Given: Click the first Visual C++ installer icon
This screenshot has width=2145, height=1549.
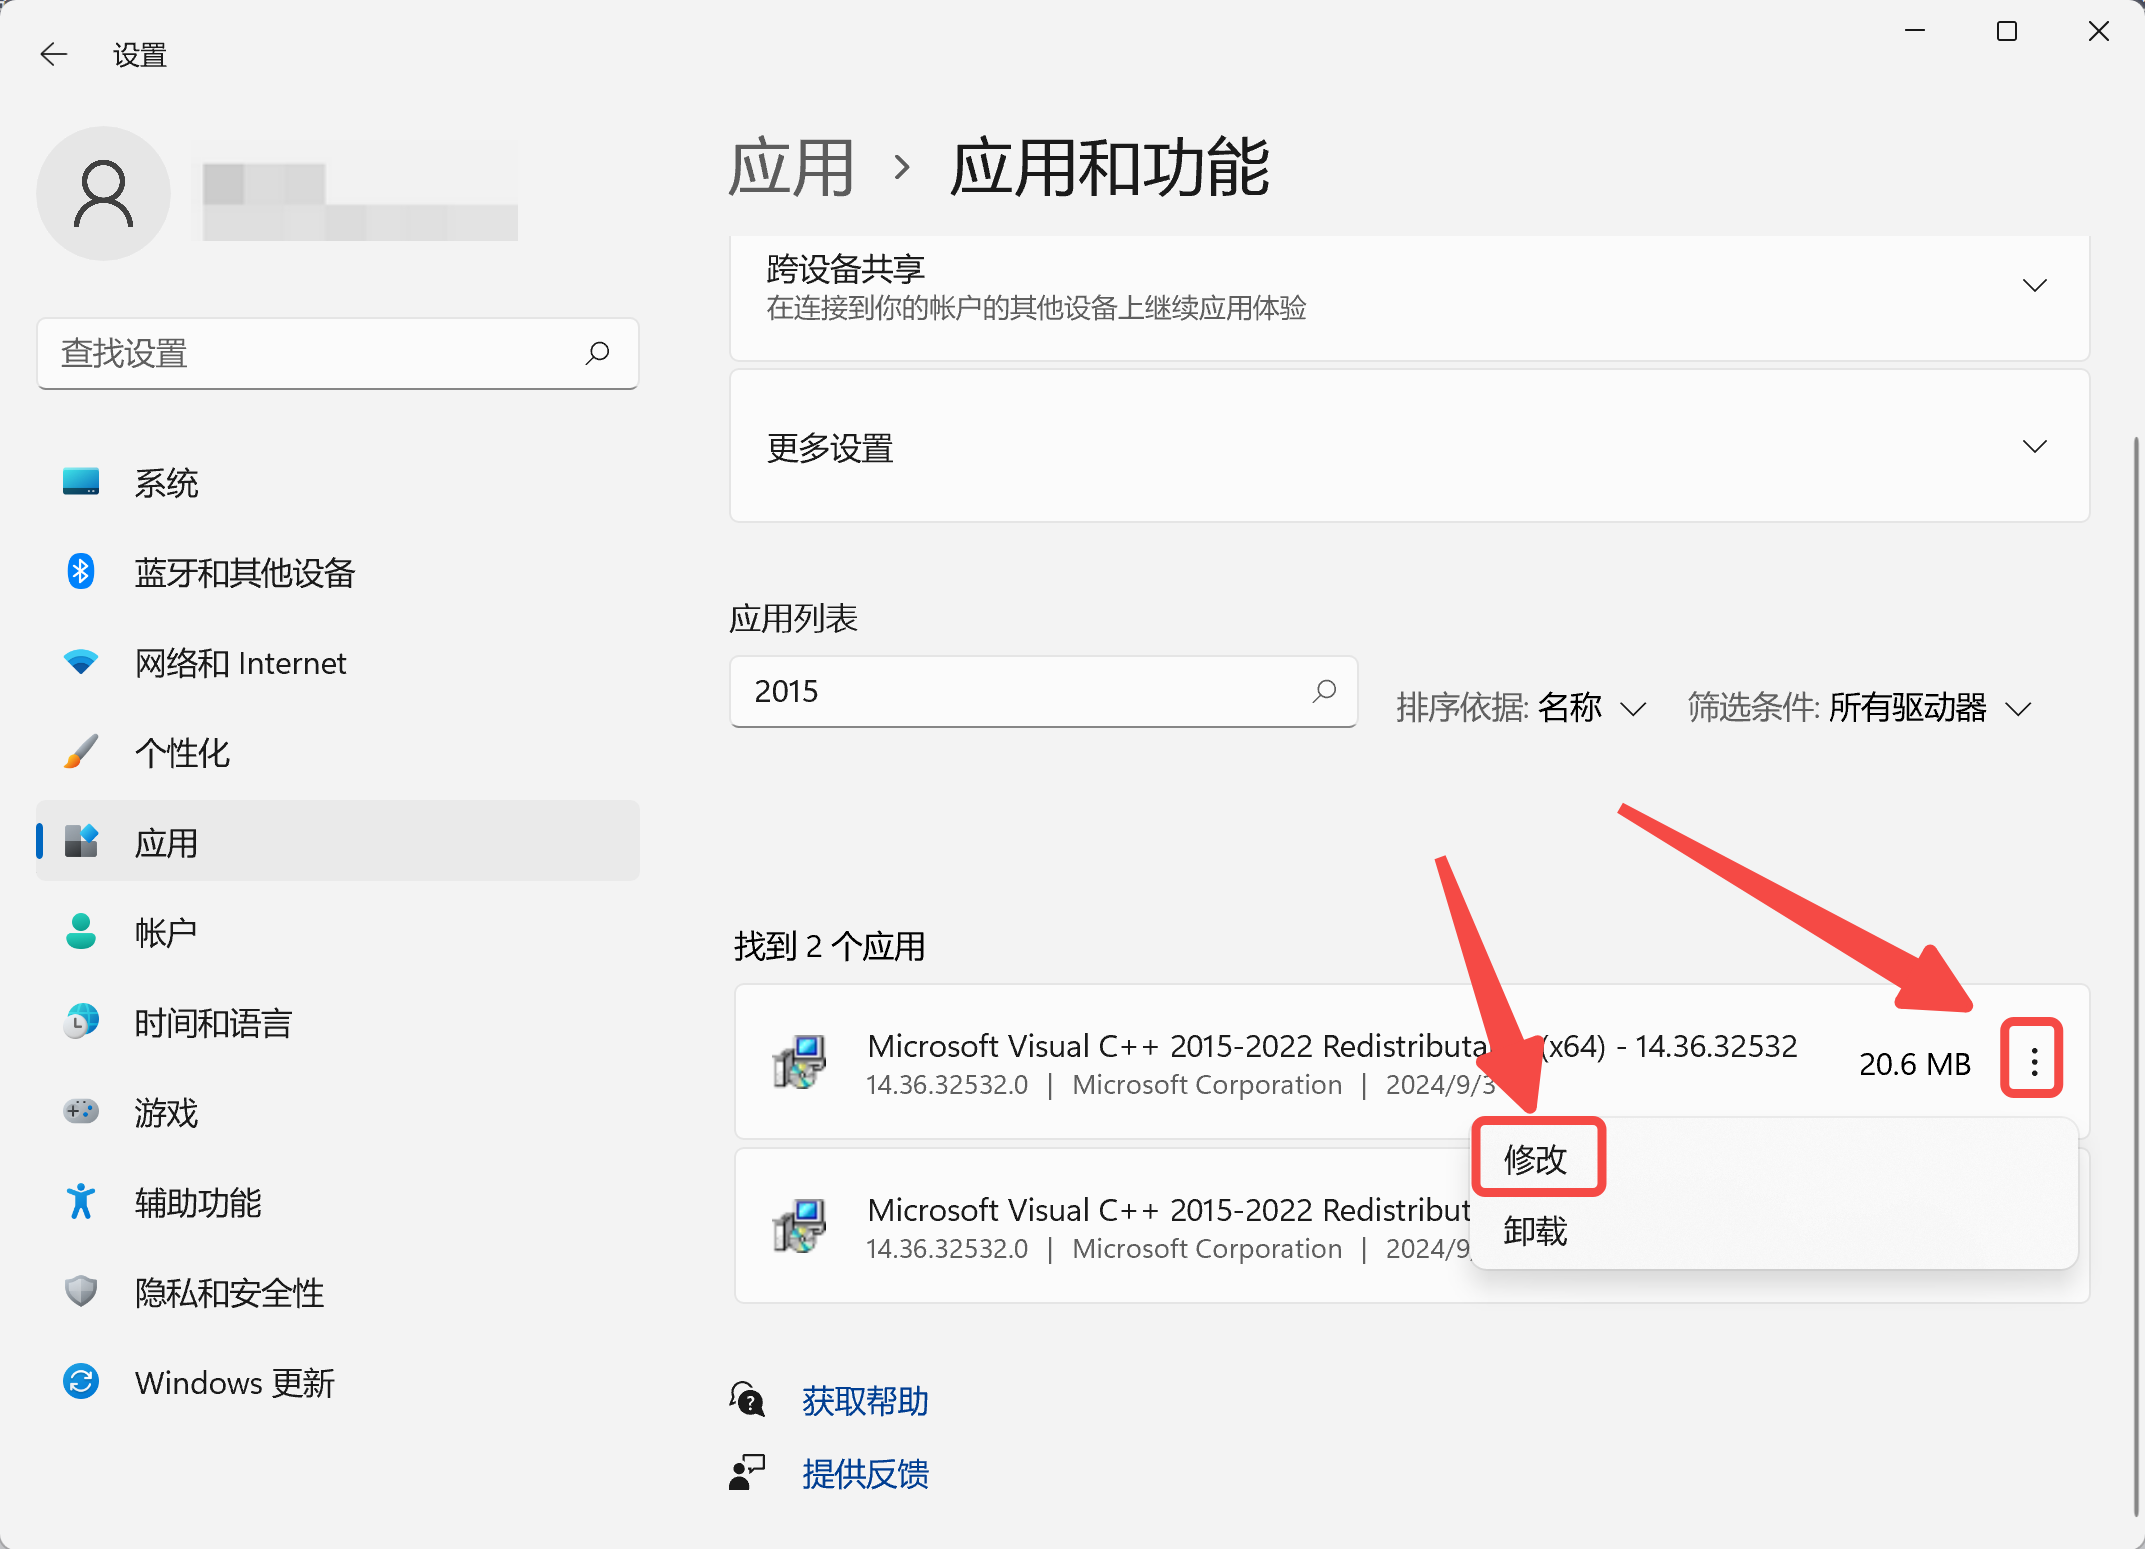Looking at the screenshot, I should click(800, 1061).
